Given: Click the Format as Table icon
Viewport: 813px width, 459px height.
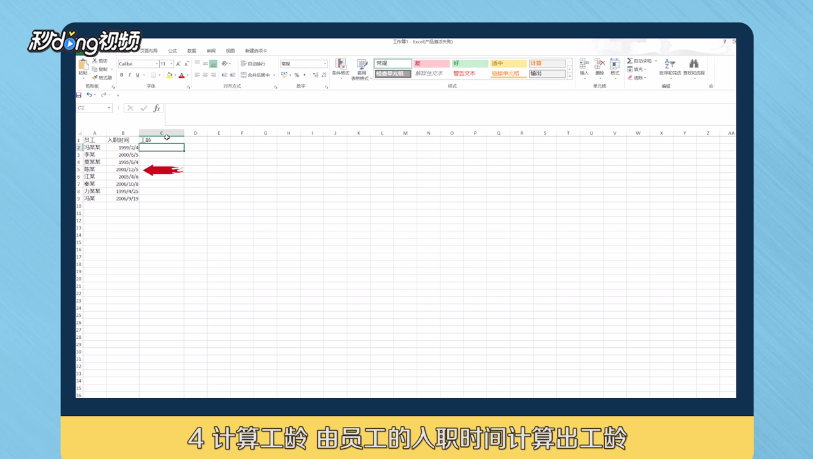Looking at the screenshot, I should (362, 64).
